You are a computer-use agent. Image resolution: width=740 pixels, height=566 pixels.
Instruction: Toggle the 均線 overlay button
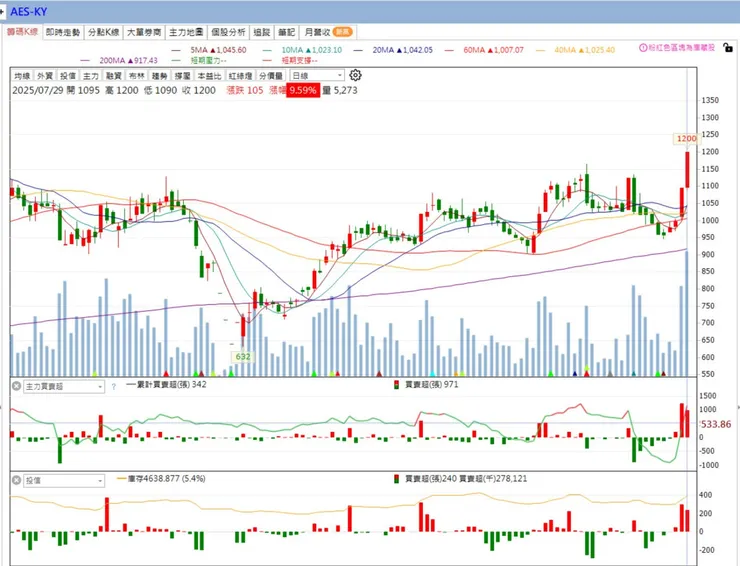coord(22,76)
